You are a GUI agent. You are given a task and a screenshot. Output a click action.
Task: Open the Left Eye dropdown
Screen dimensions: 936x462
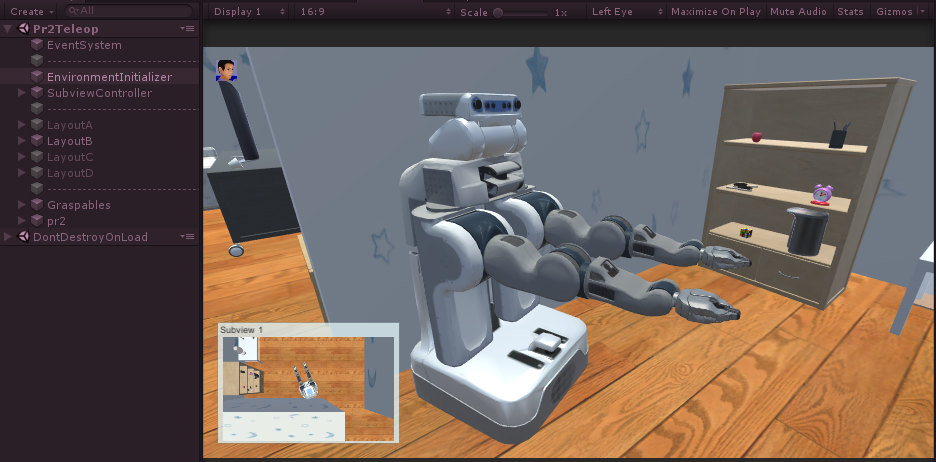pyautogui.click(x=624, y=12)
